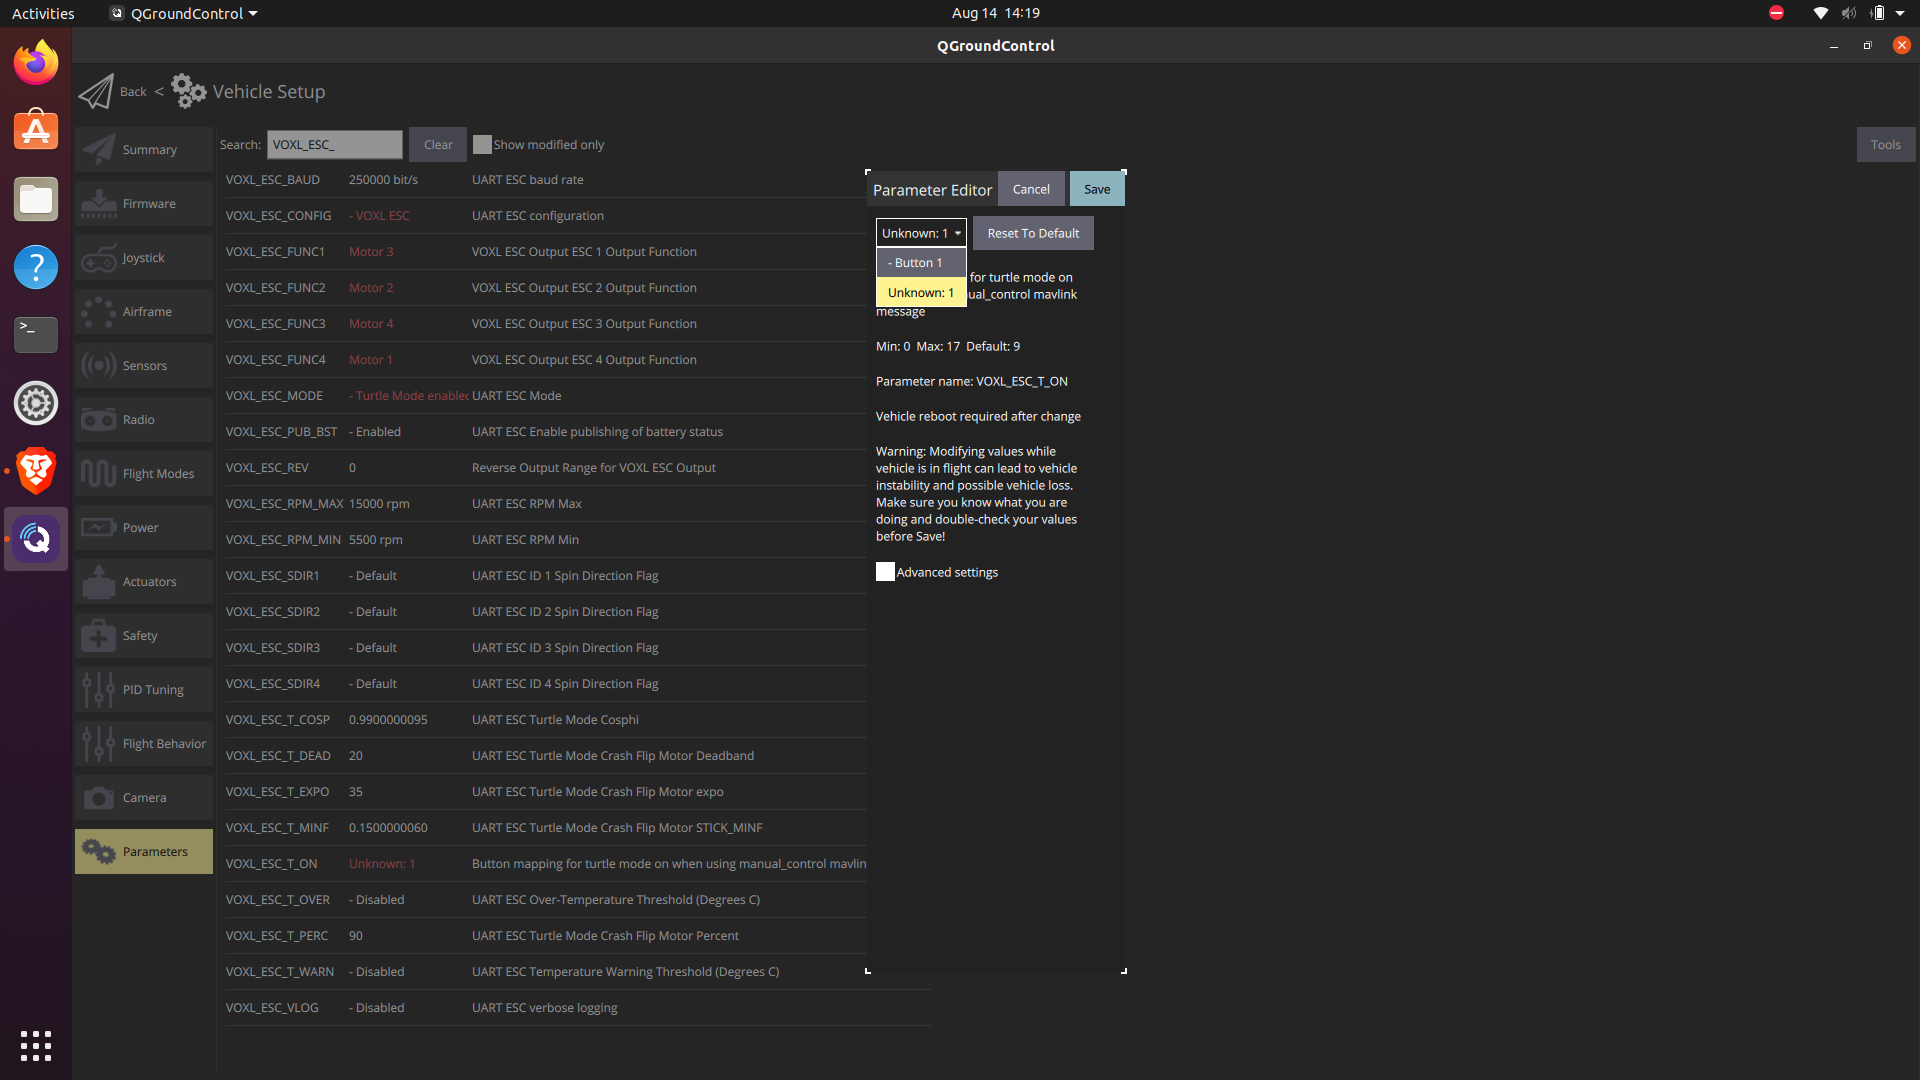
Task: Click the Parameters gears icon
Action: [x=98, y=852]
